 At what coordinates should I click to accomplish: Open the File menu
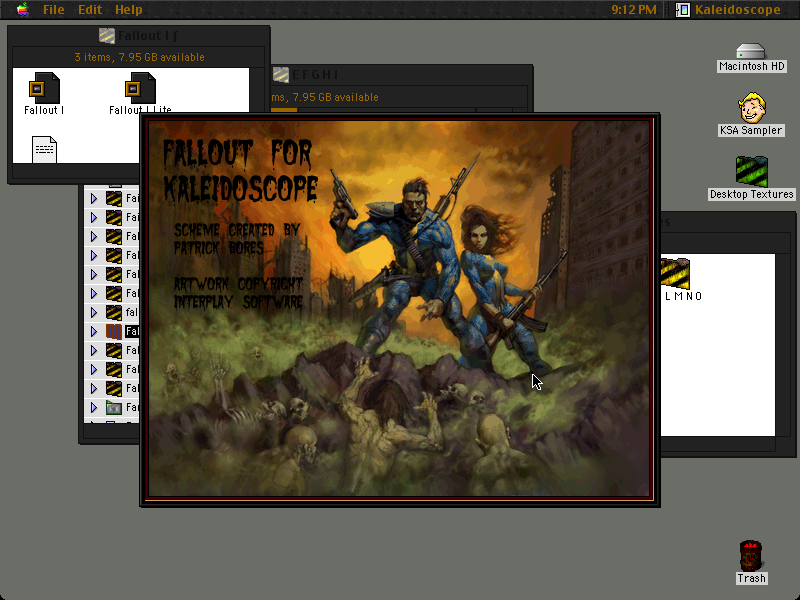[x=54, y=10]
